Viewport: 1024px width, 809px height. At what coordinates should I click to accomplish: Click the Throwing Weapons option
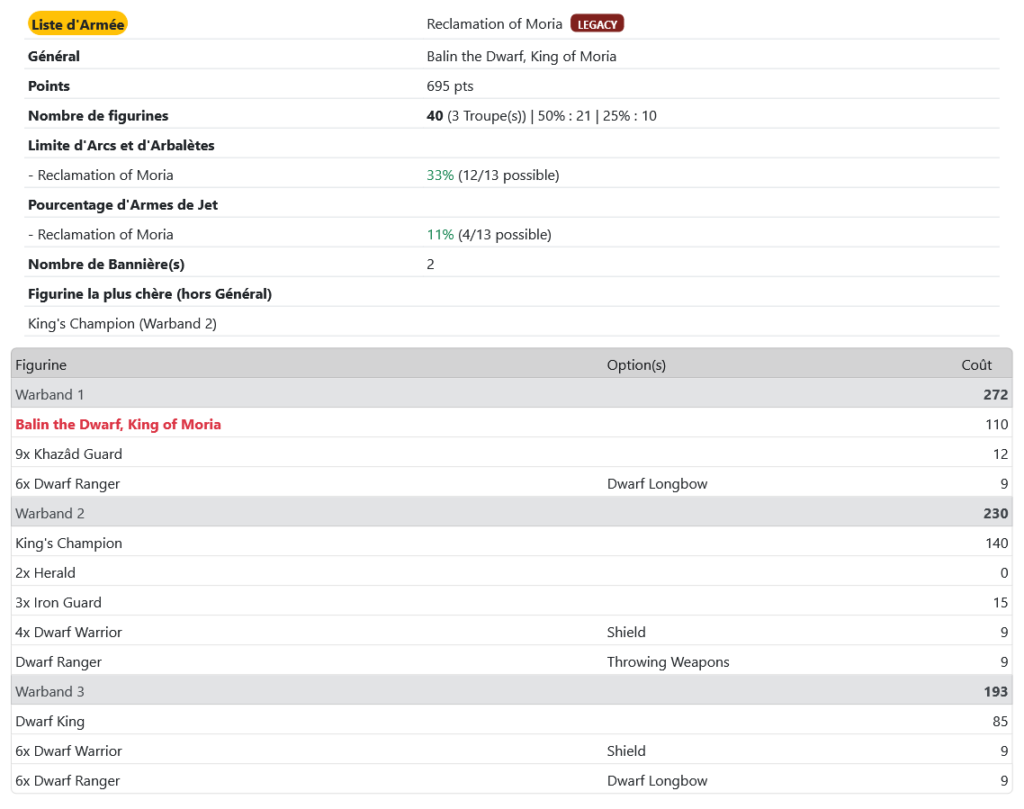click(x=668, y=662)
